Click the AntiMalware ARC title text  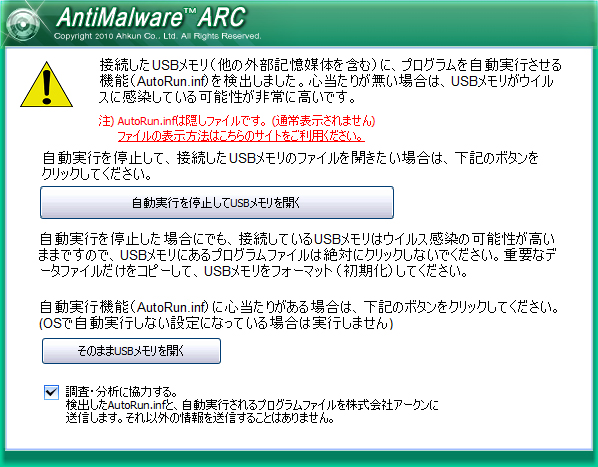pyautogui.click(x=151, y=17)
